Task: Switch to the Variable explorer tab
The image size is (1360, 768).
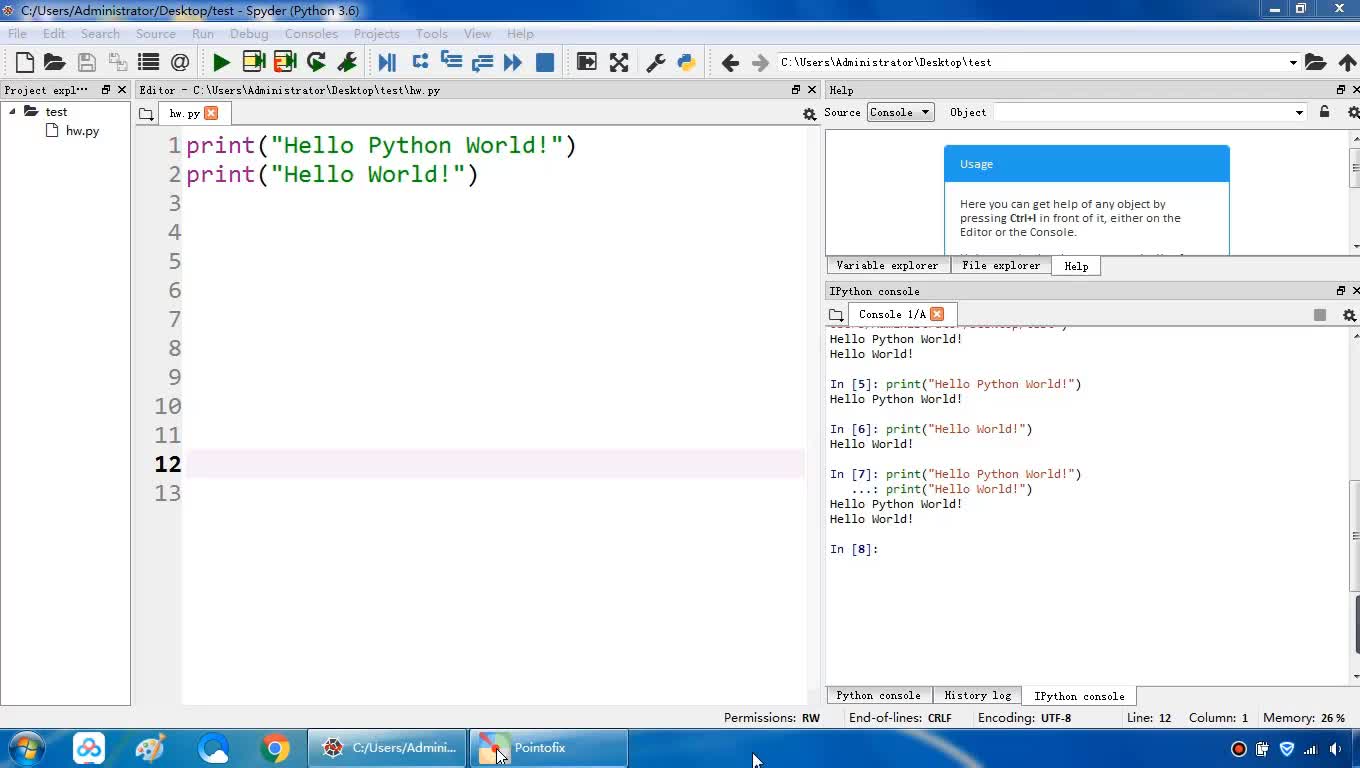Action: tap(887, 266)
